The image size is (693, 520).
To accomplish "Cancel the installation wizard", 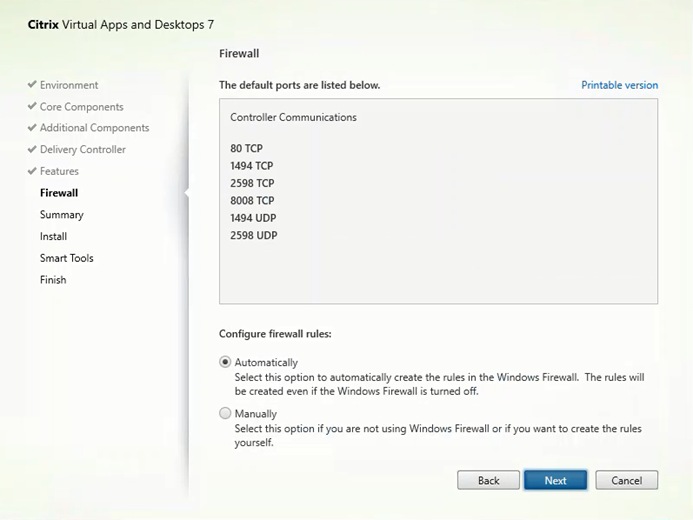I will [626, 480].
